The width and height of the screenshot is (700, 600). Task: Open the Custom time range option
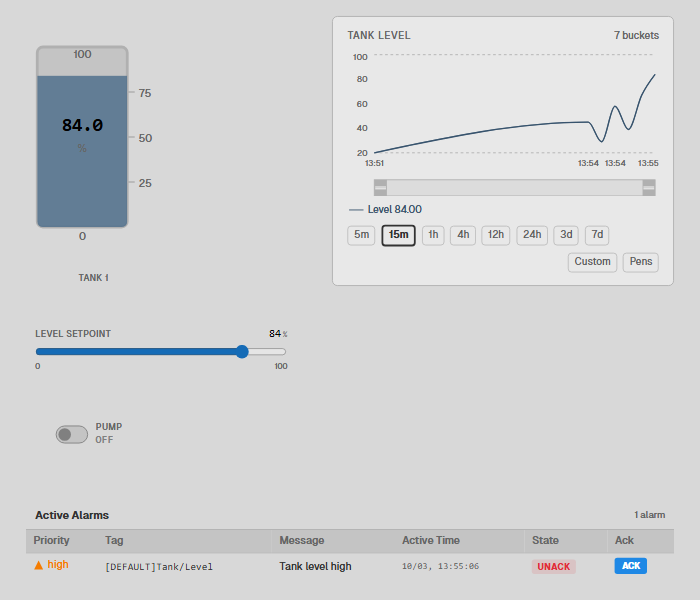(x=592, y=262)
